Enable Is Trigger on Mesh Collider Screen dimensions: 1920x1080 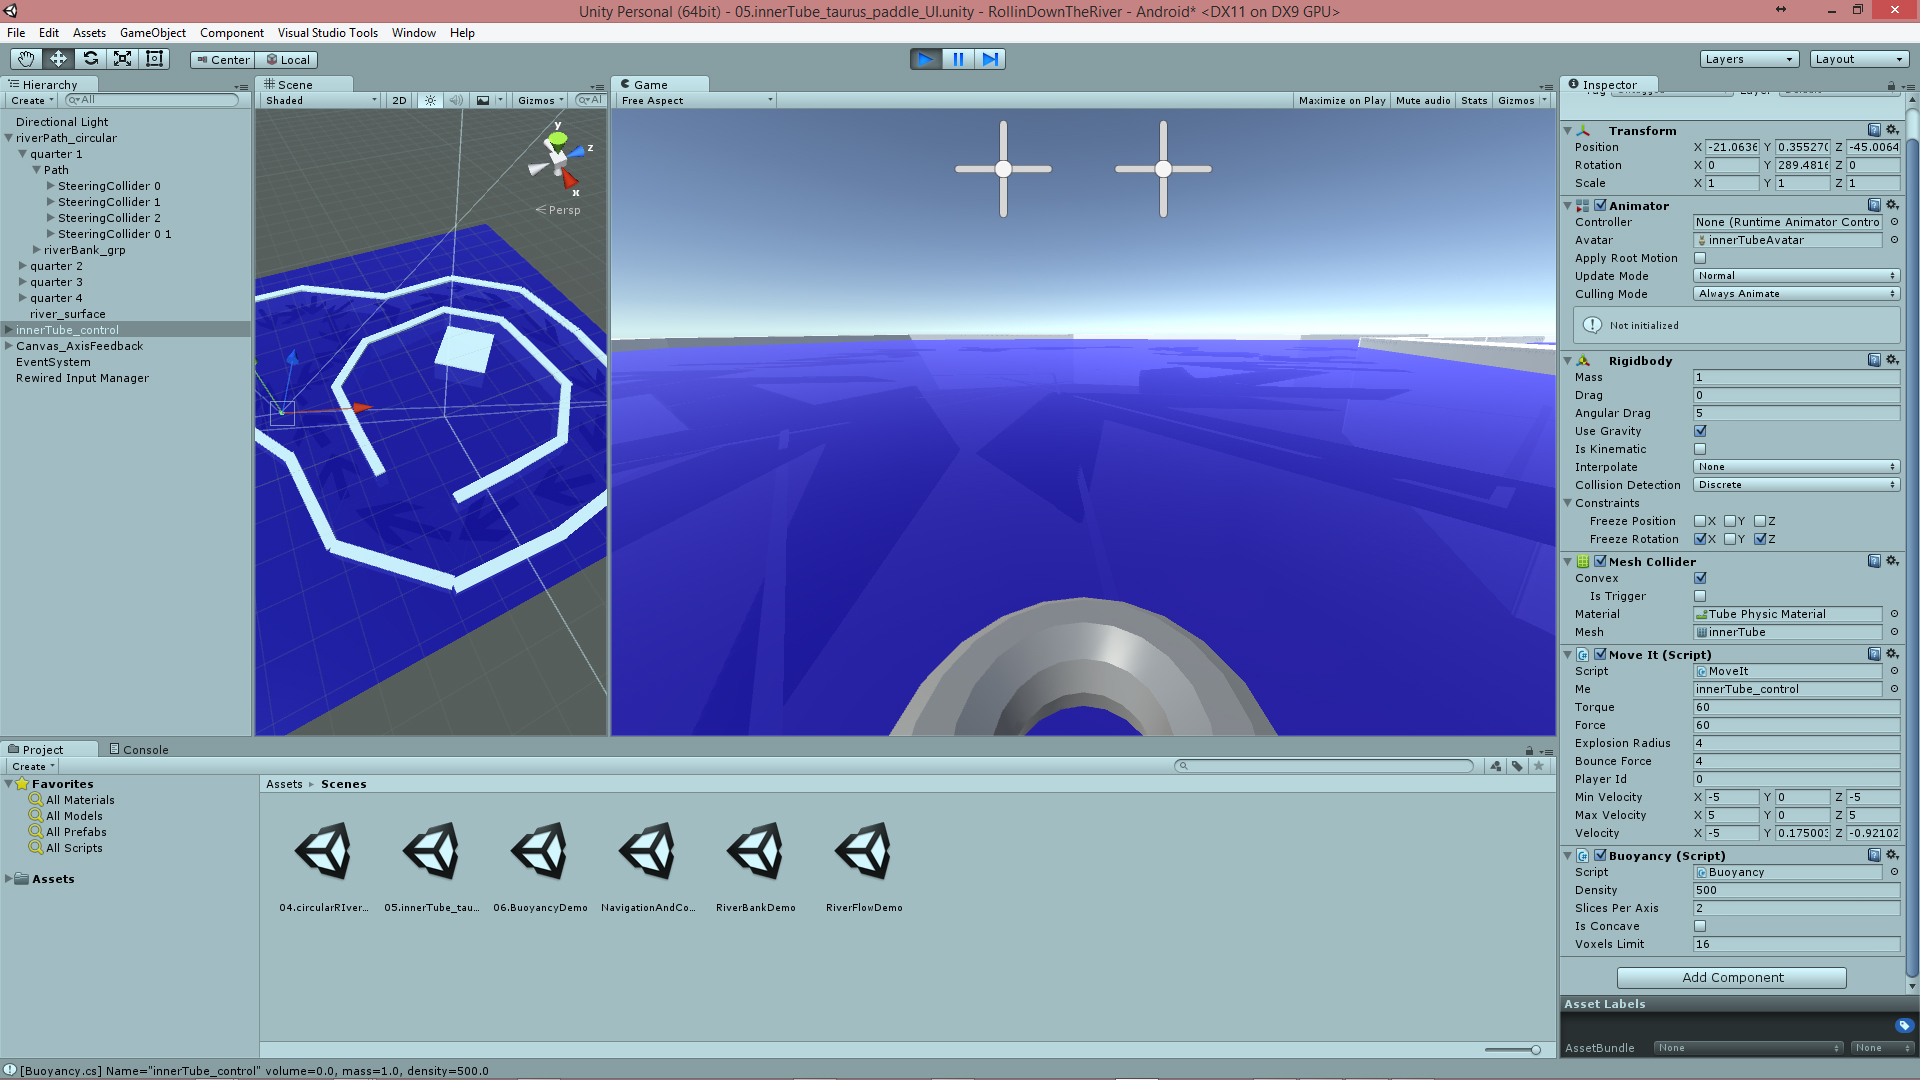[1700, 596]
